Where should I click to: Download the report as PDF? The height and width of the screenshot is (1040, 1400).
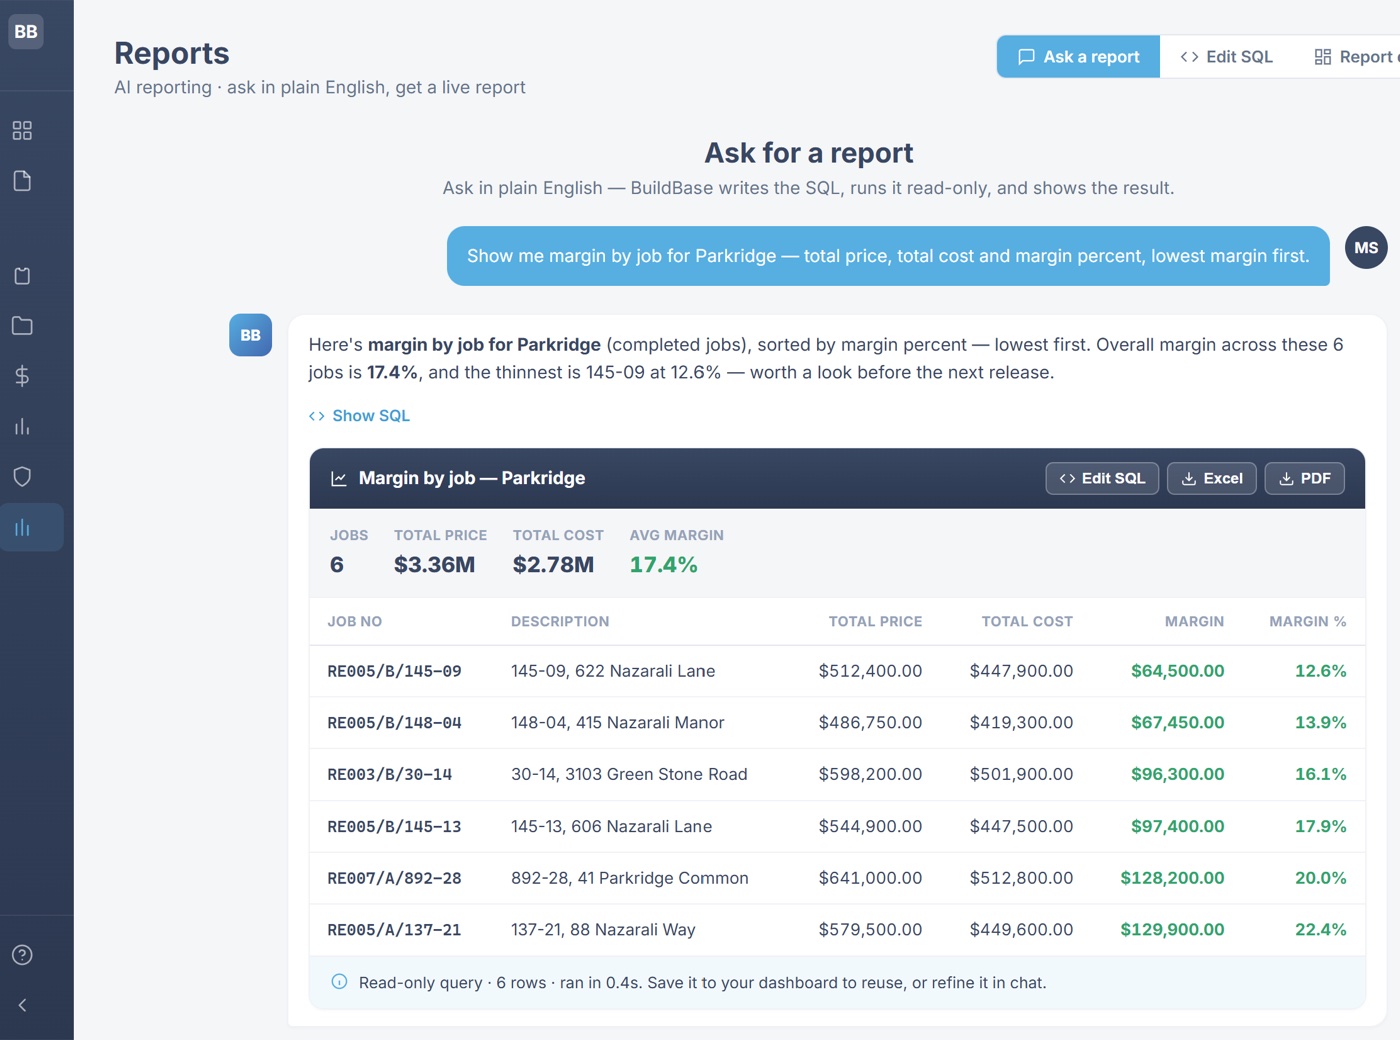(x=1304, y=479)
